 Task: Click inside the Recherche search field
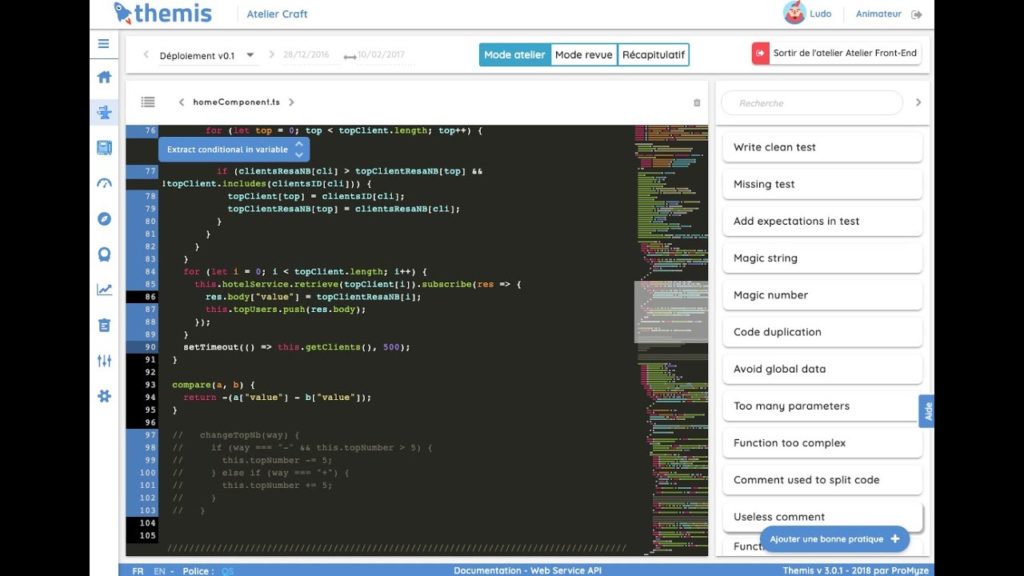point(810,102)
